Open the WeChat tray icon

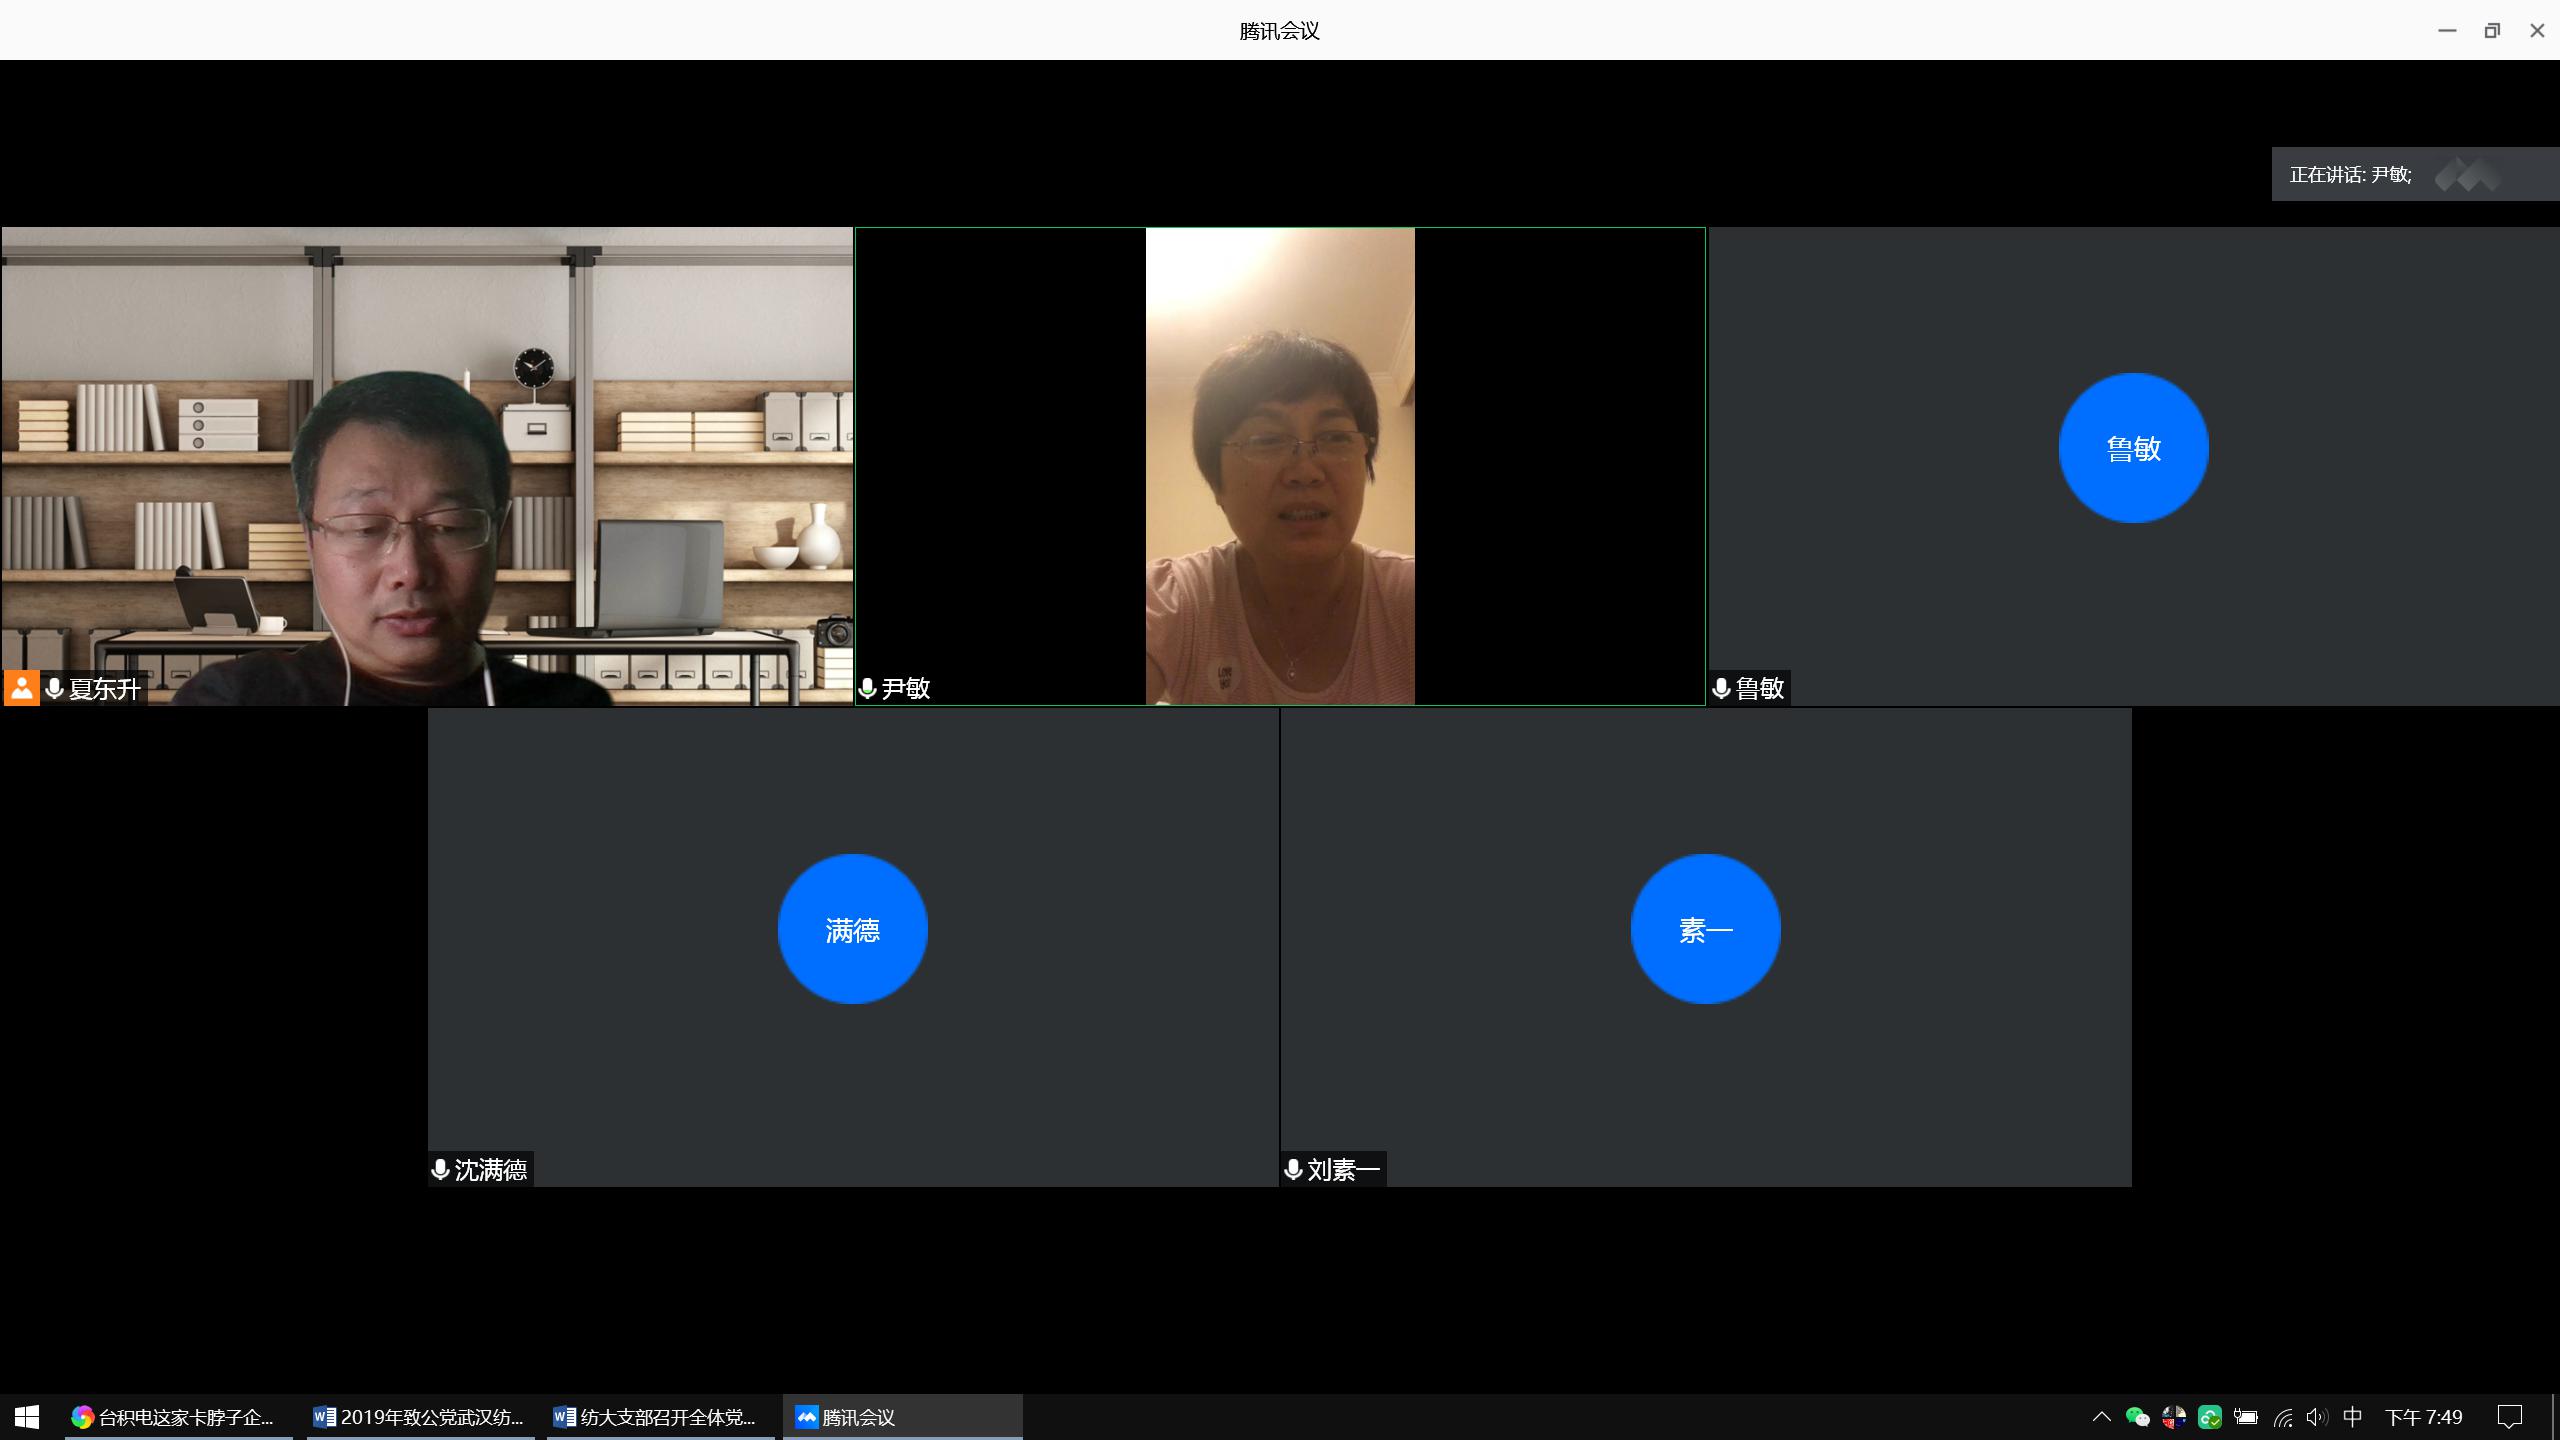[2137, 1417]
